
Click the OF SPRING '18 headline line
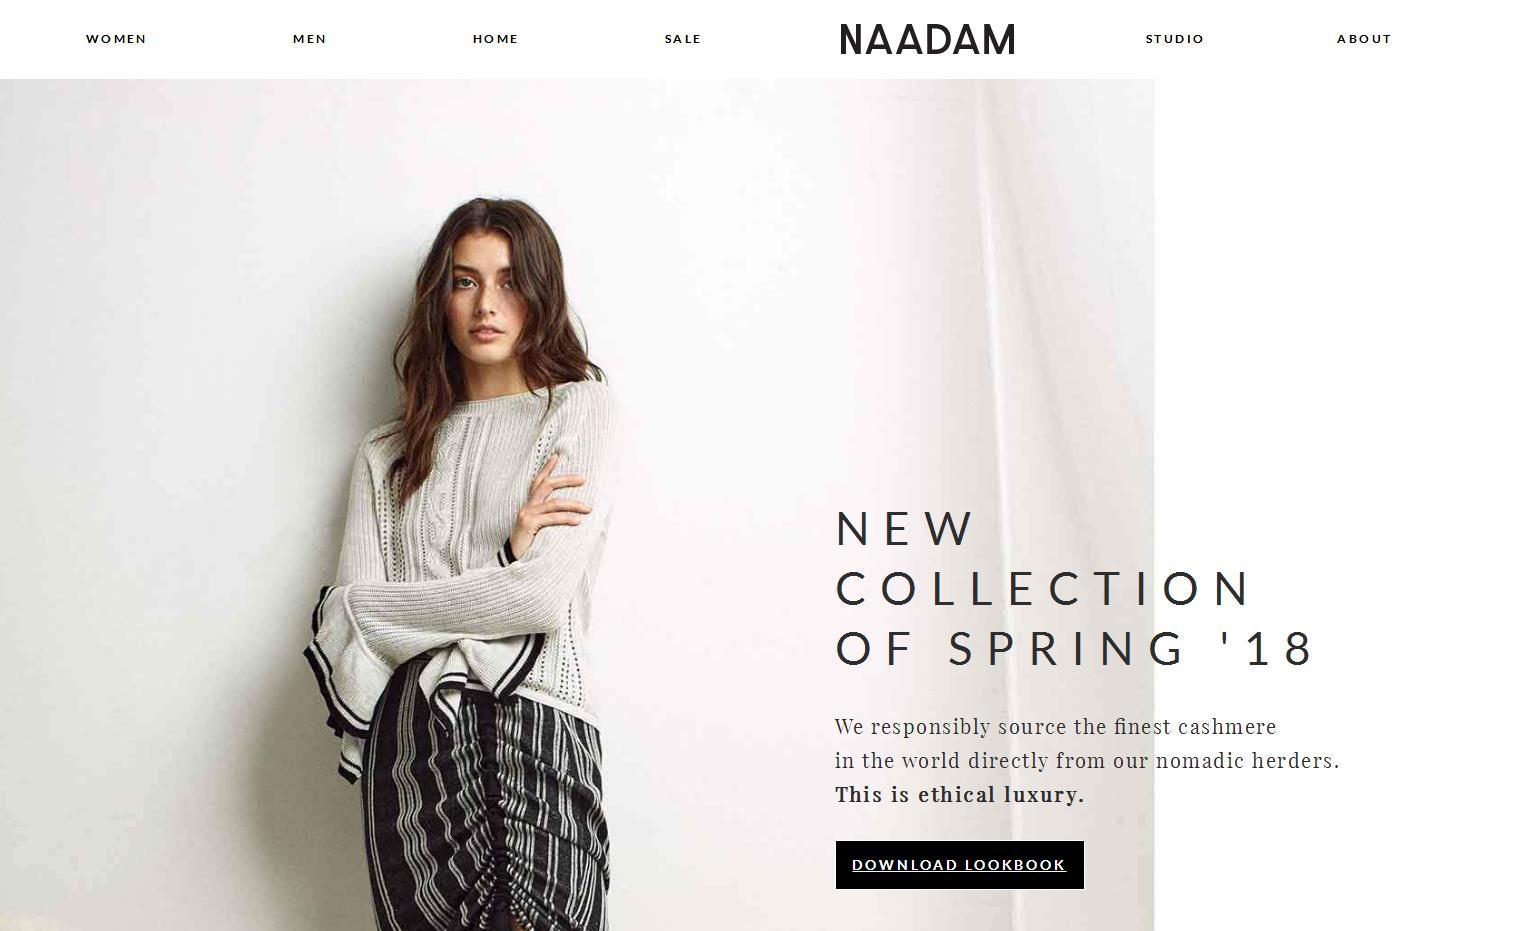pyautogui.click(x=1075, y=649)
